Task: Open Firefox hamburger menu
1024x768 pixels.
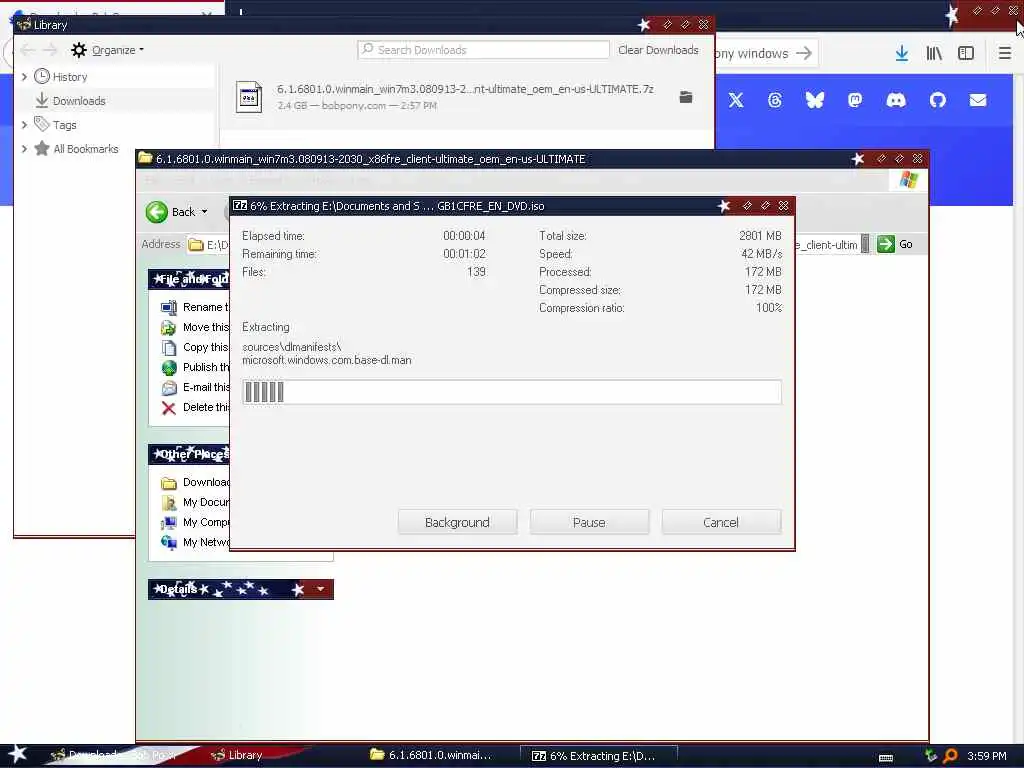Action: 1004,54
